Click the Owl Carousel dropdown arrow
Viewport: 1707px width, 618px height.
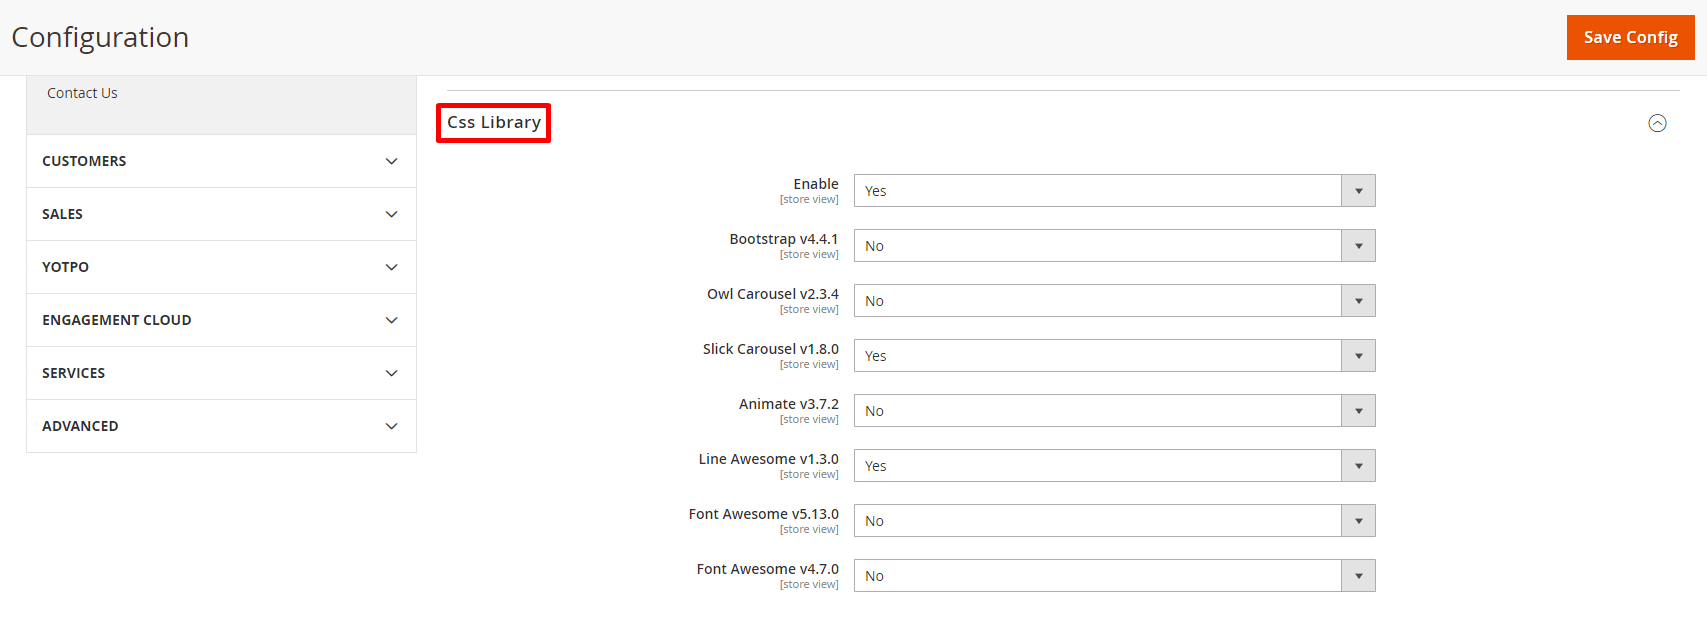(1358, 301)
